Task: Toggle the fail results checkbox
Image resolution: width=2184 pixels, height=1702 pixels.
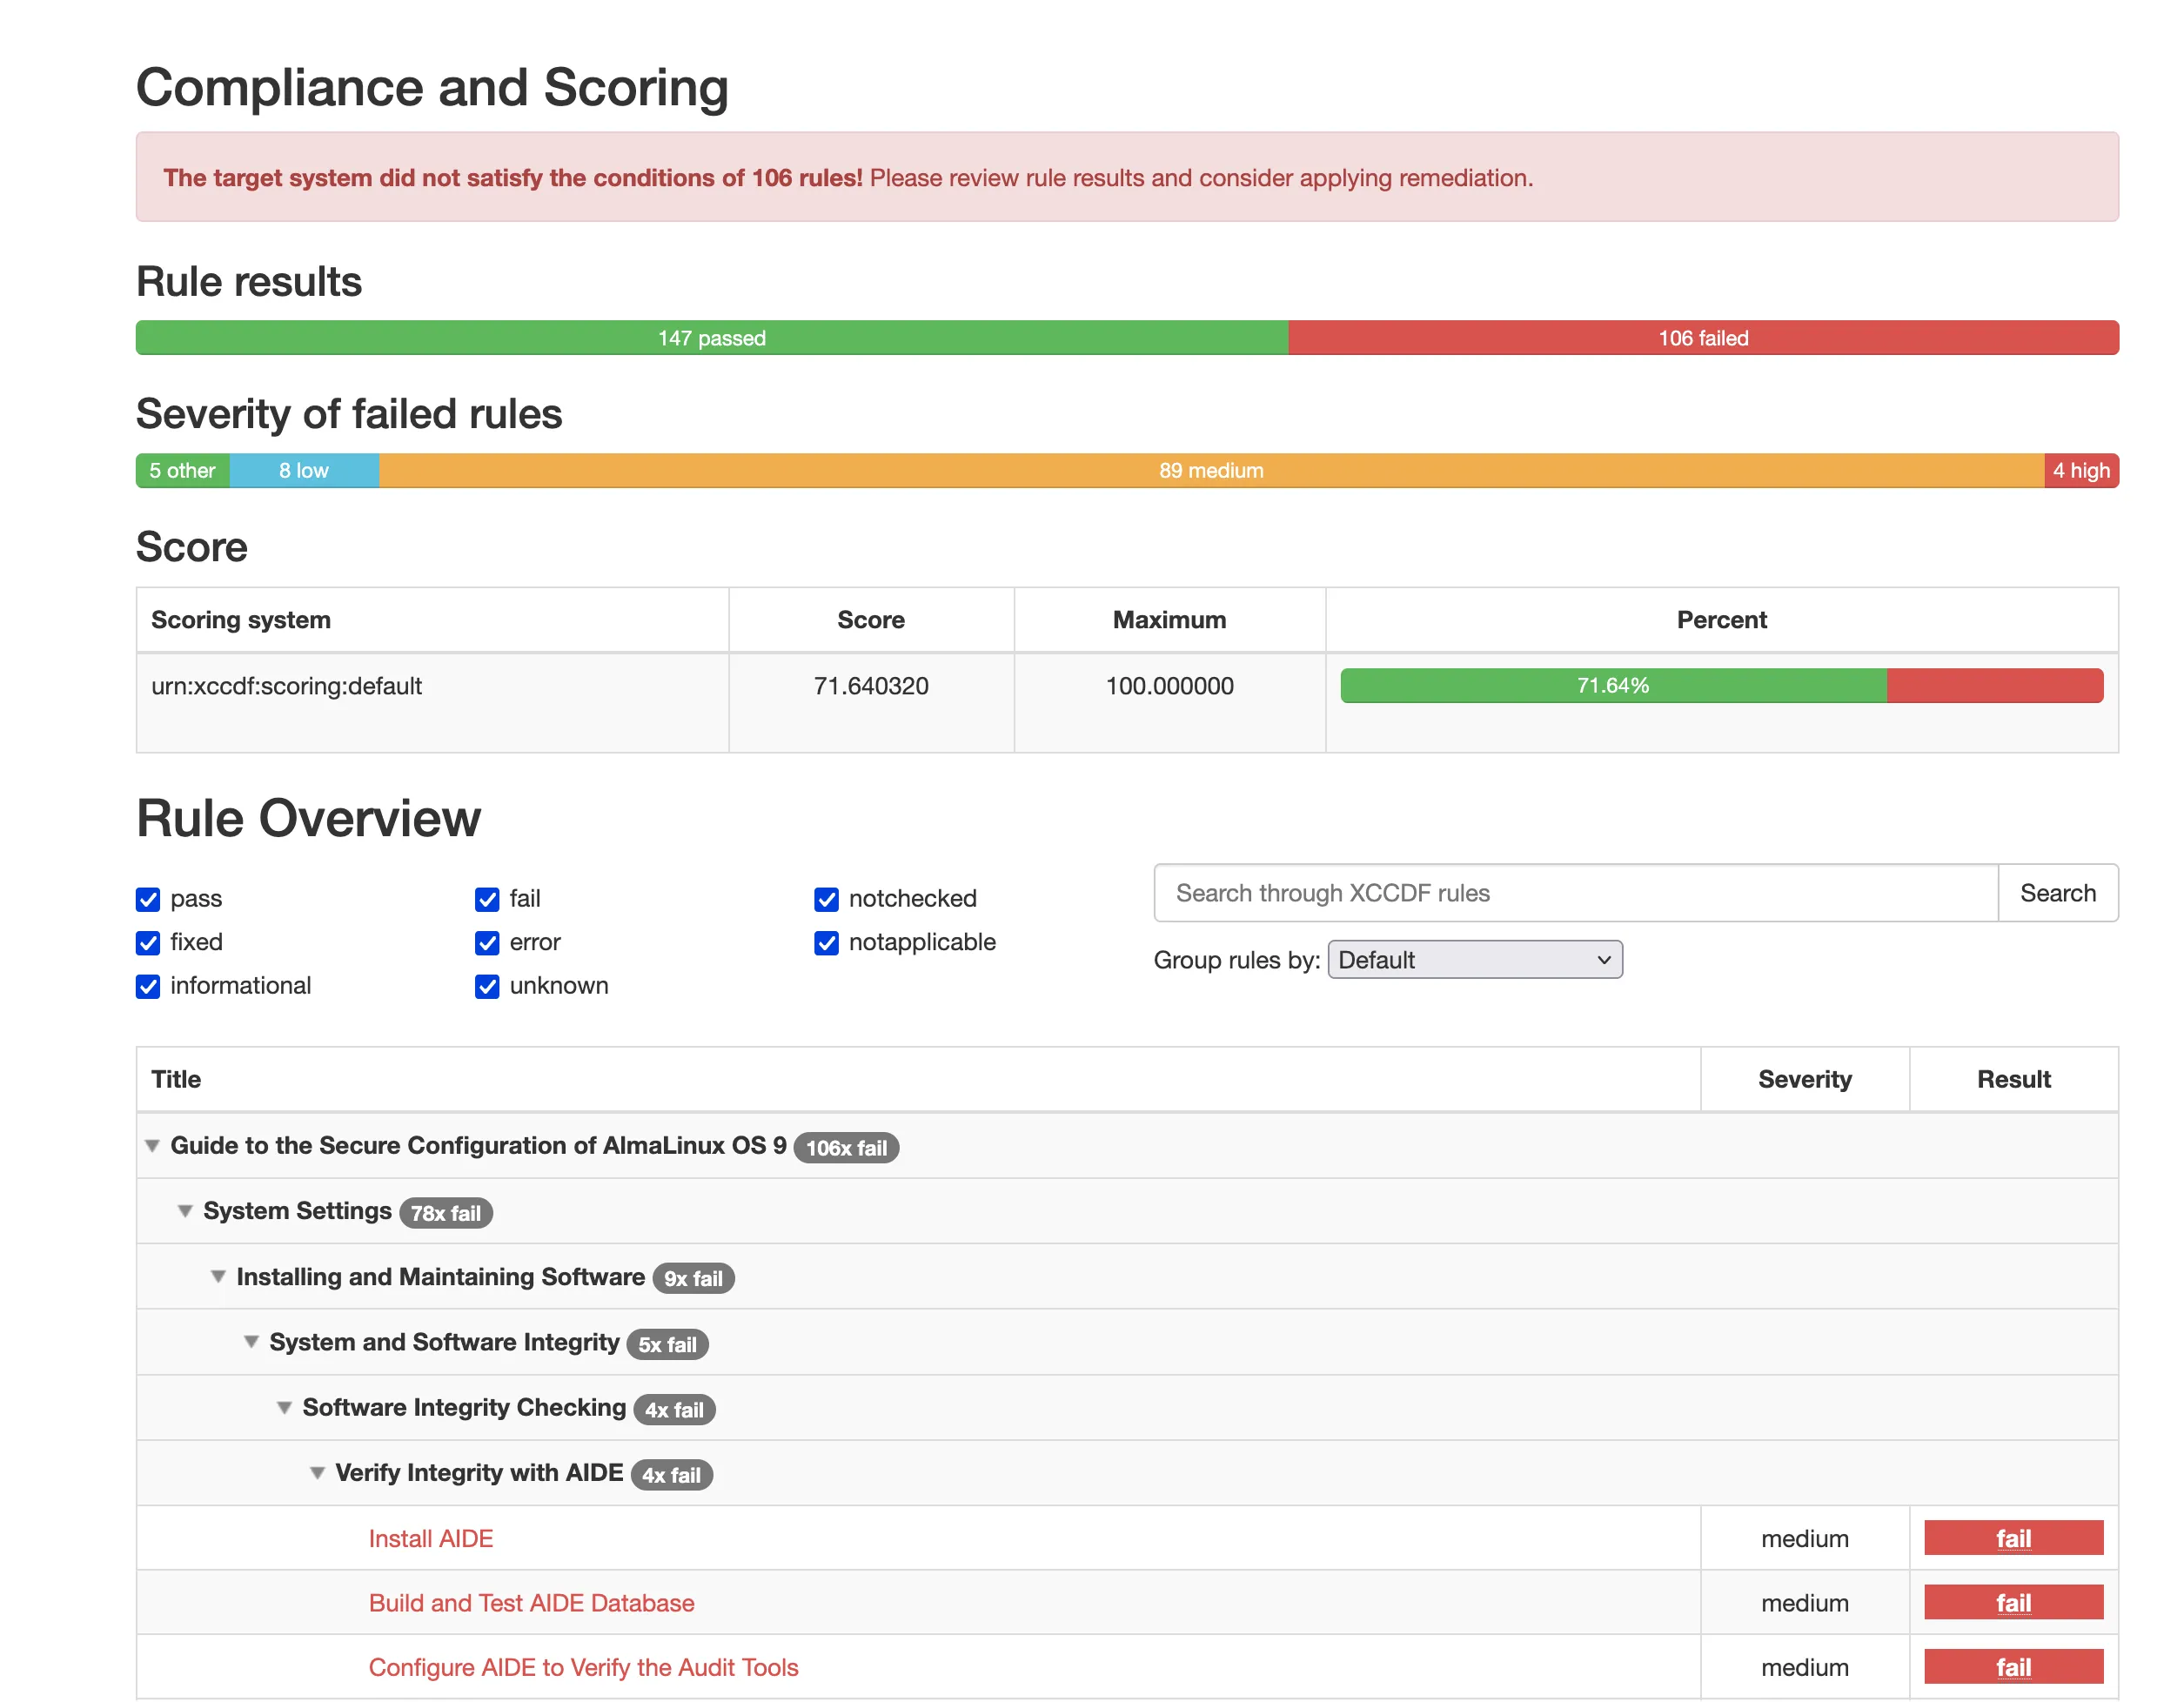Action: click(x=487, y=900)
